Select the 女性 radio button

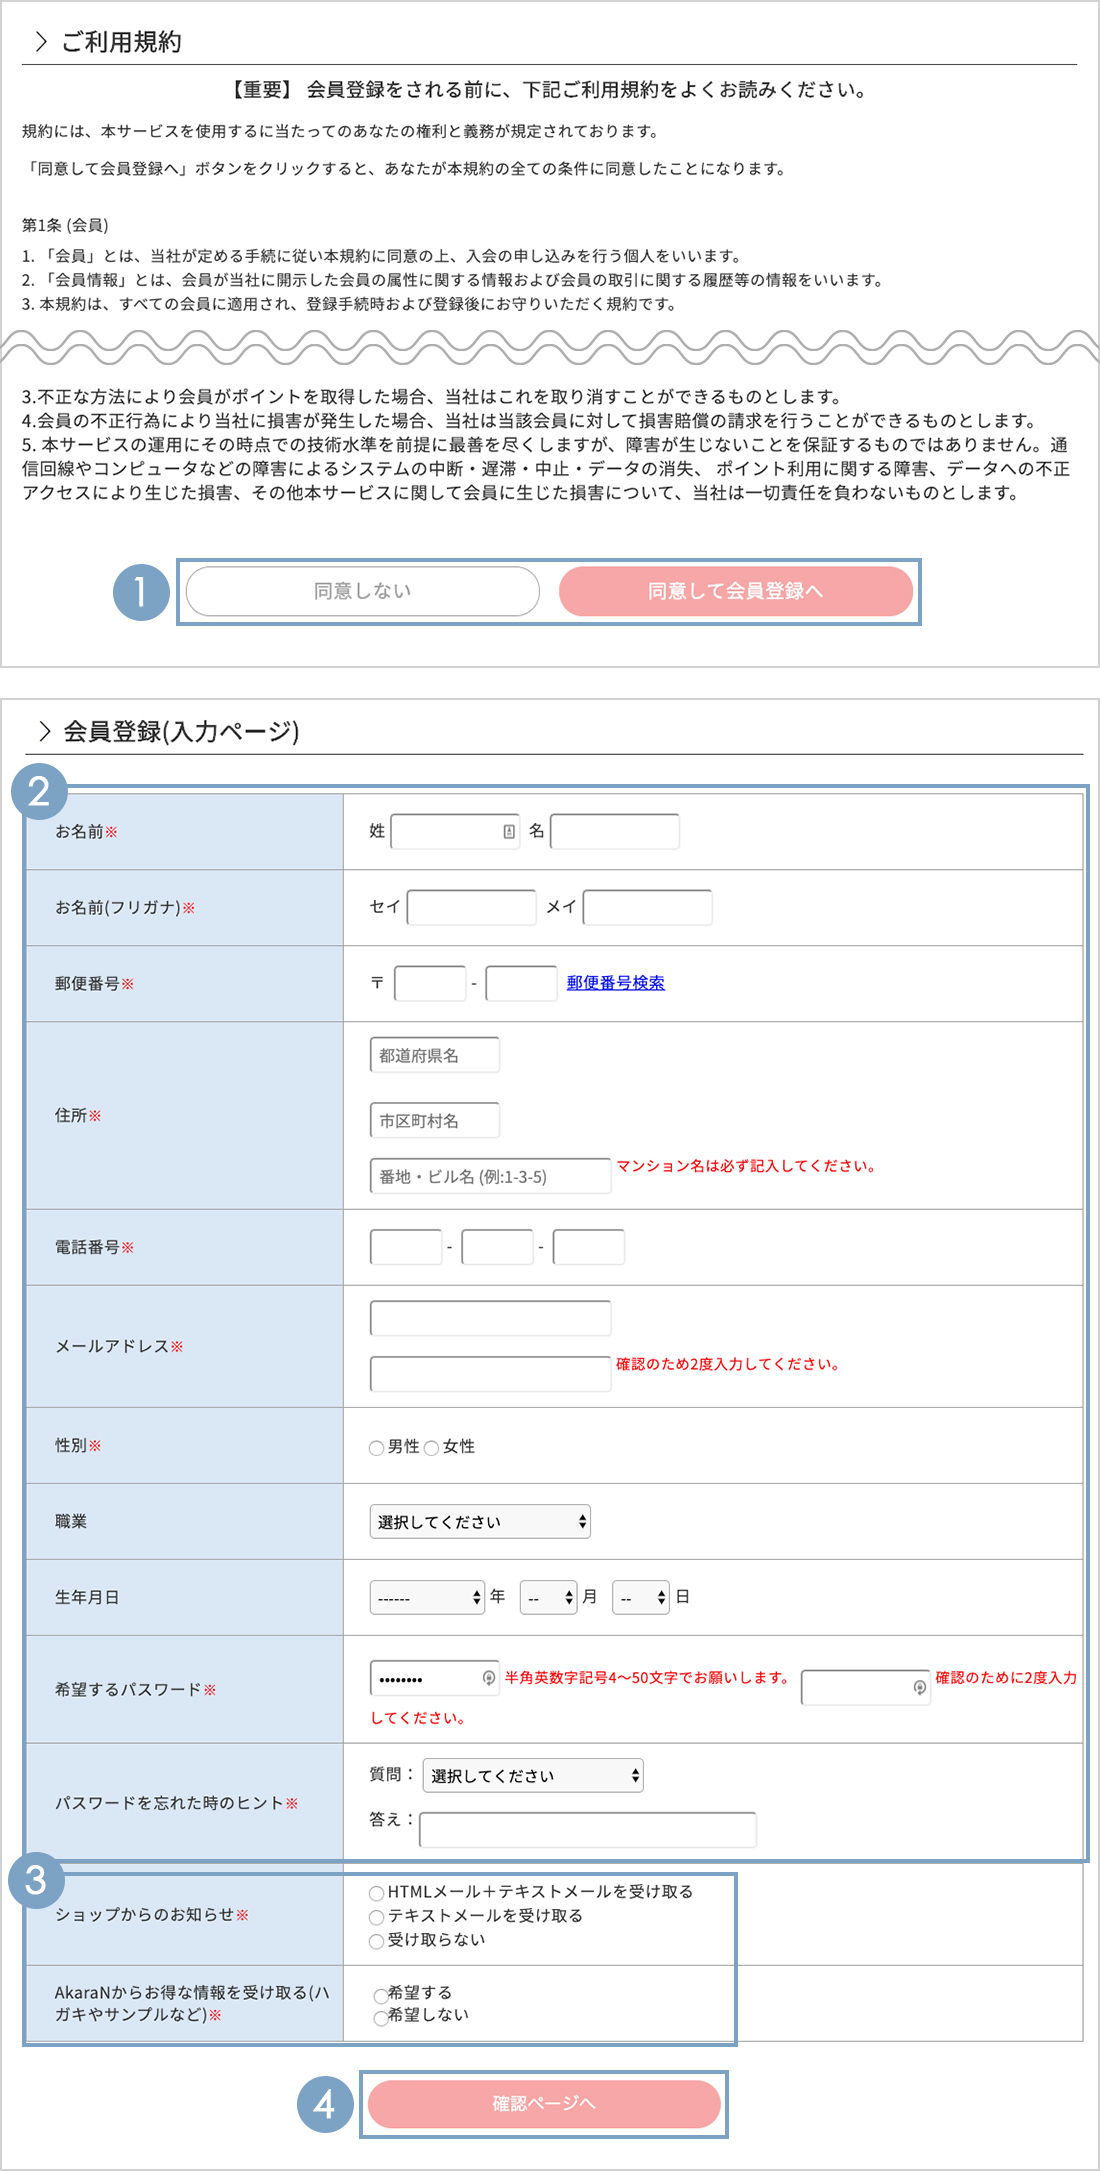432,1448
